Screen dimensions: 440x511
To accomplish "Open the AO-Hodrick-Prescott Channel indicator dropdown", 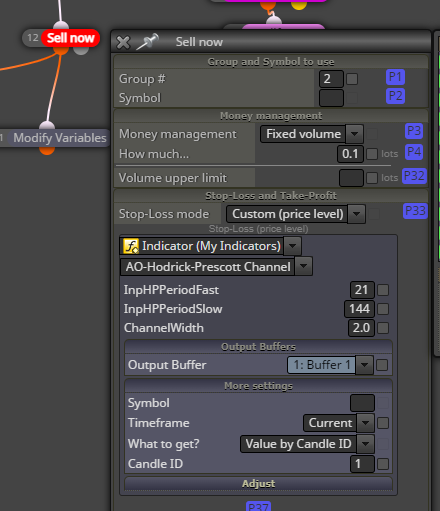I will click(x=216, y=266).
